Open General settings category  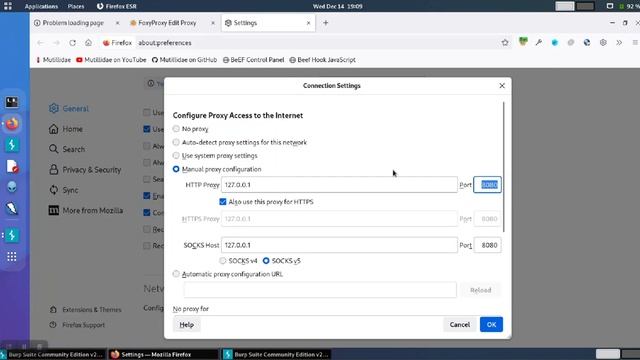tap(69, 109)
